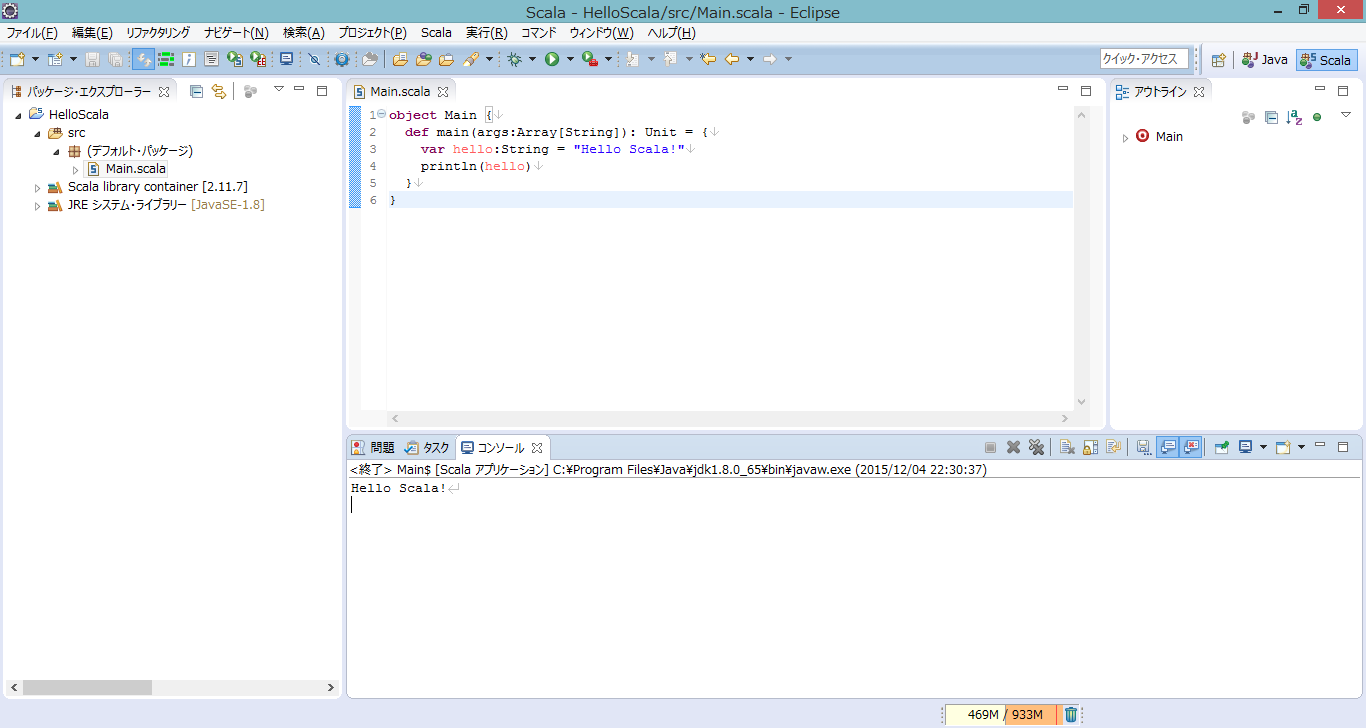Open the 実行(R) menu
The width and height of the screenshot is (1366, 728).
pos(487,32)
